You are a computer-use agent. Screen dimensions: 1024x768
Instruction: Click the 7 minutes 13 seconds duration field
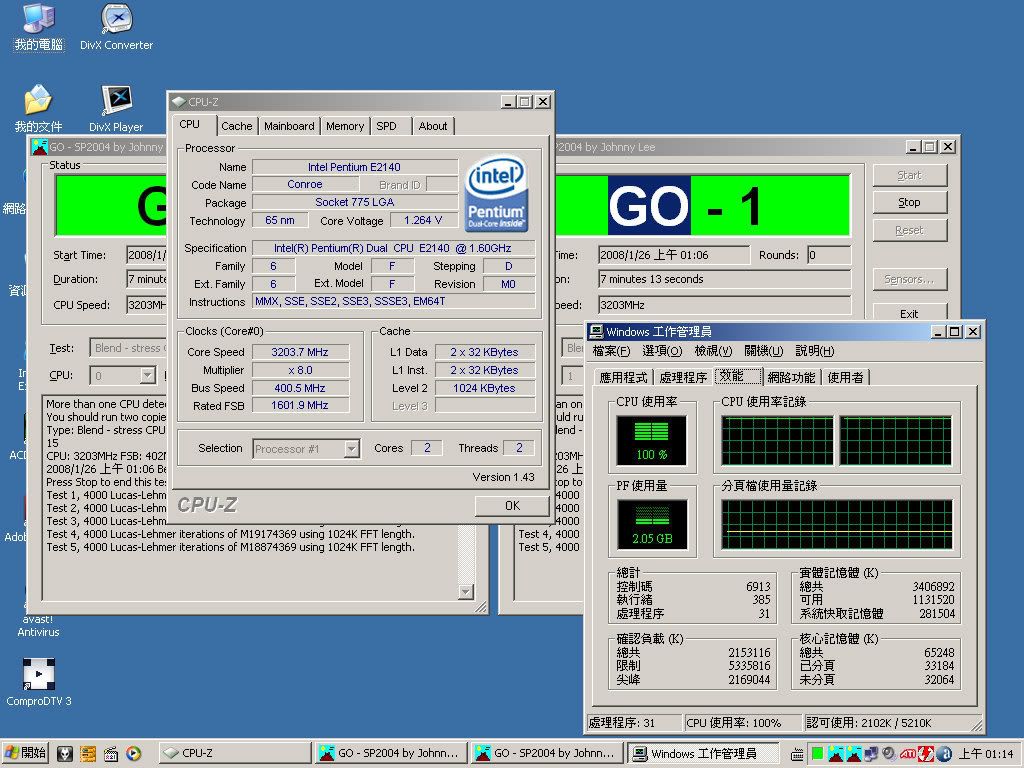pos(724,280)
